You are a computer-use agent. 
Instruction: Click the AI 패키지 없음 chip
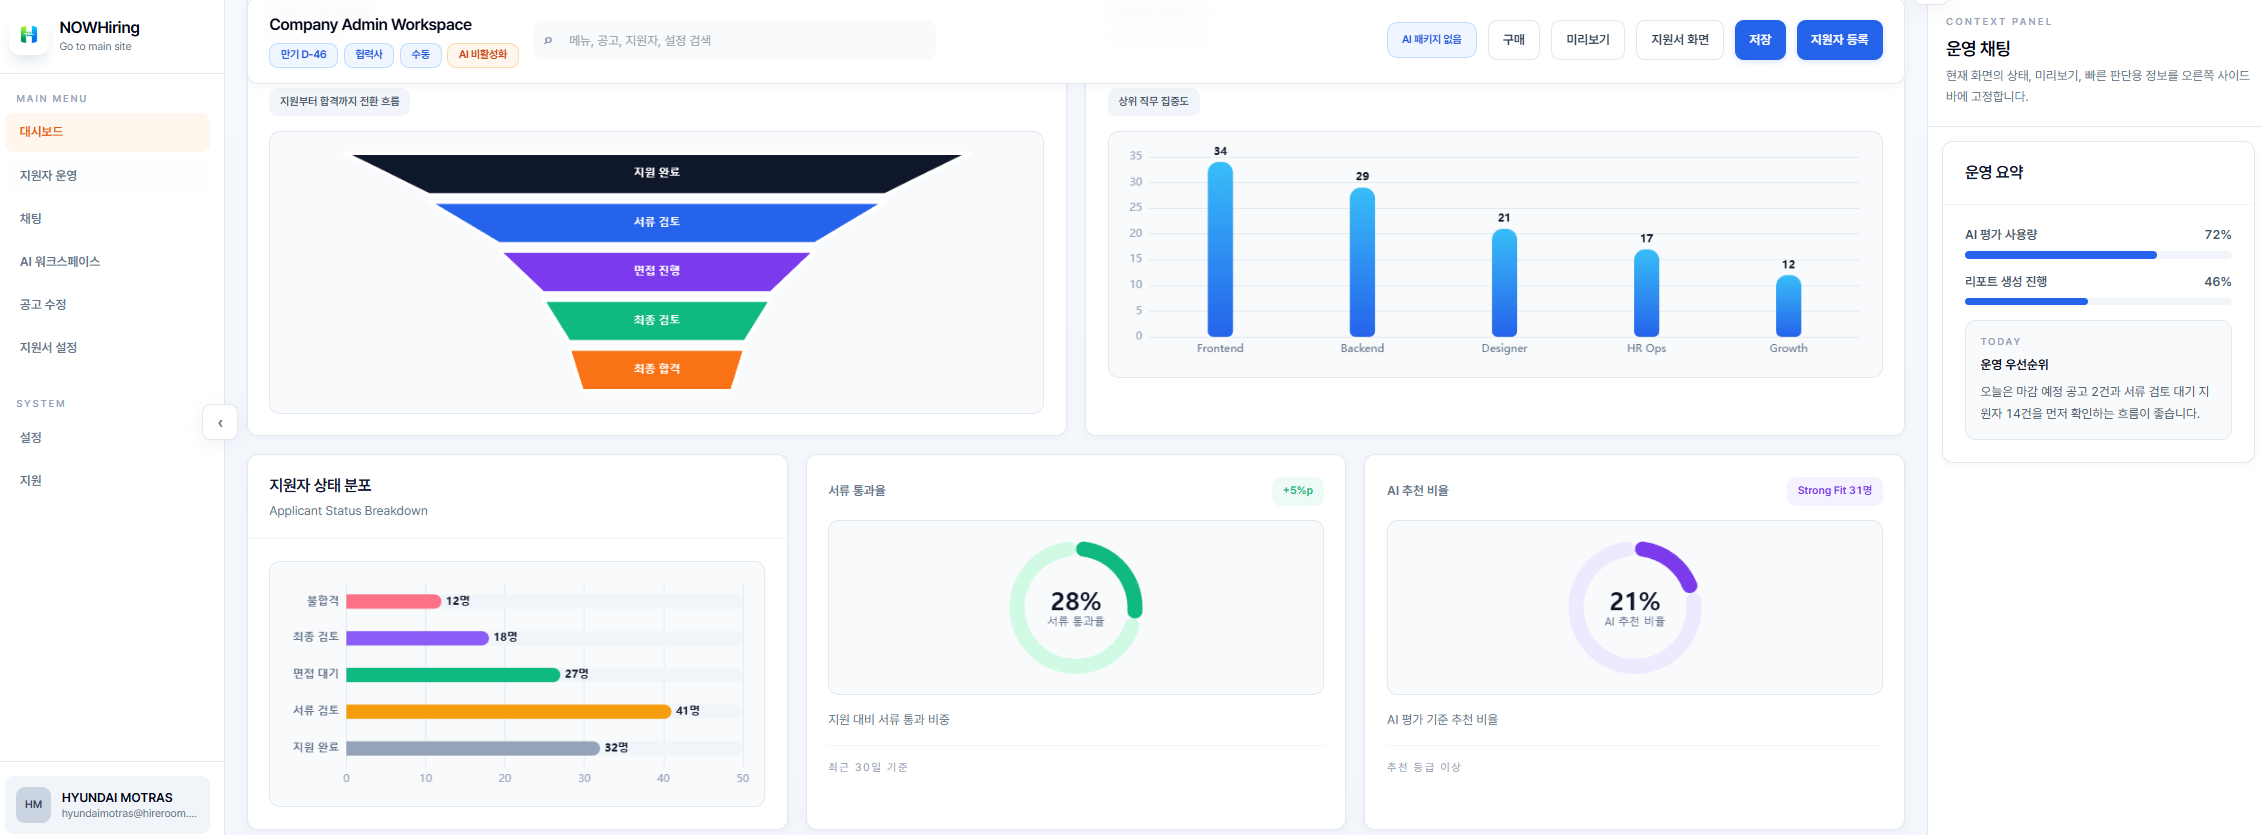click(1431, 40)
